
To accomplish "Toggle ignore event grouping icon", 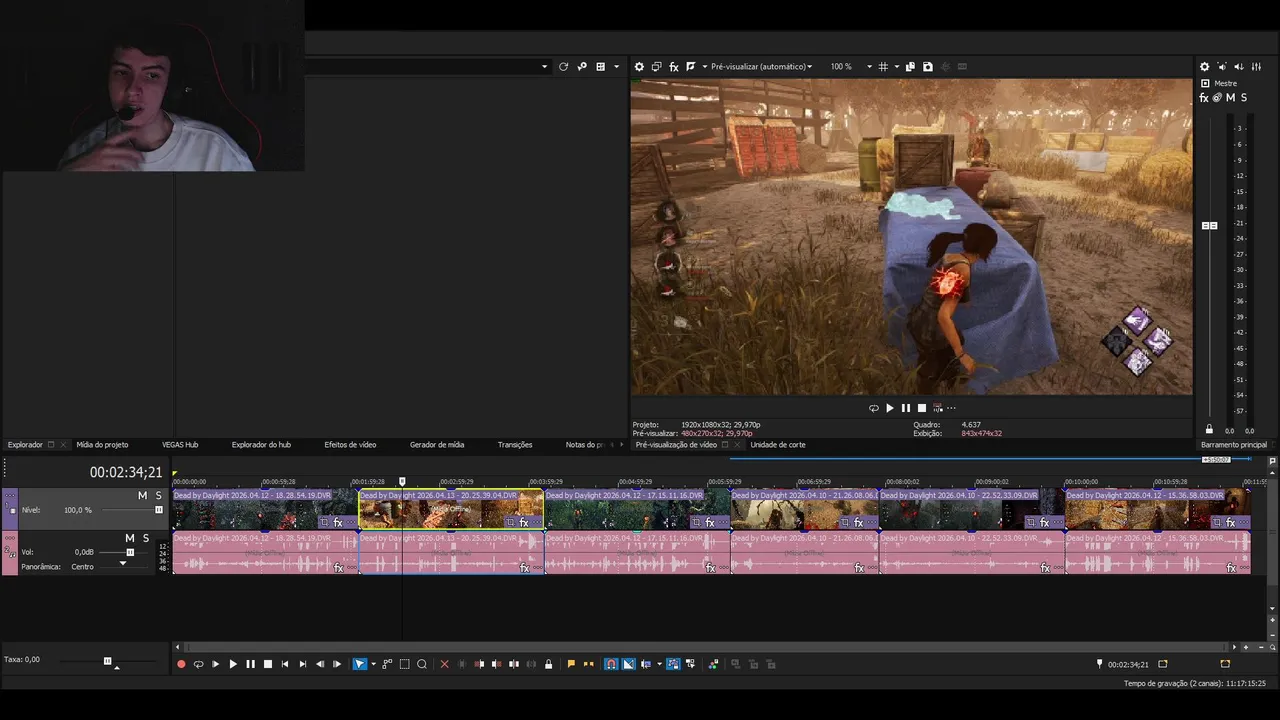I will 690,664.
